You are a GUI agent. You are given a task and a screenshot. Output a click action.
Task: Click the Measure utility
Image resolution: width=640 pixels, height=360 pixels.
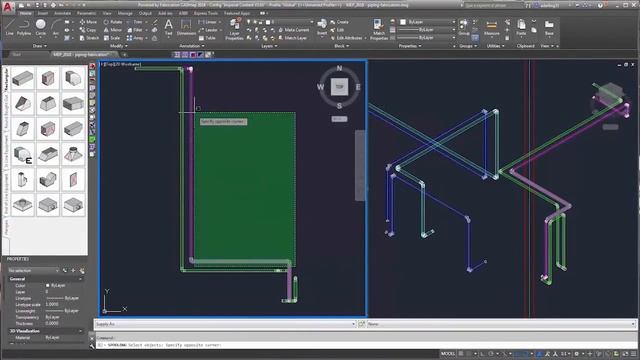pyautogui.click(x=491, y=28)
